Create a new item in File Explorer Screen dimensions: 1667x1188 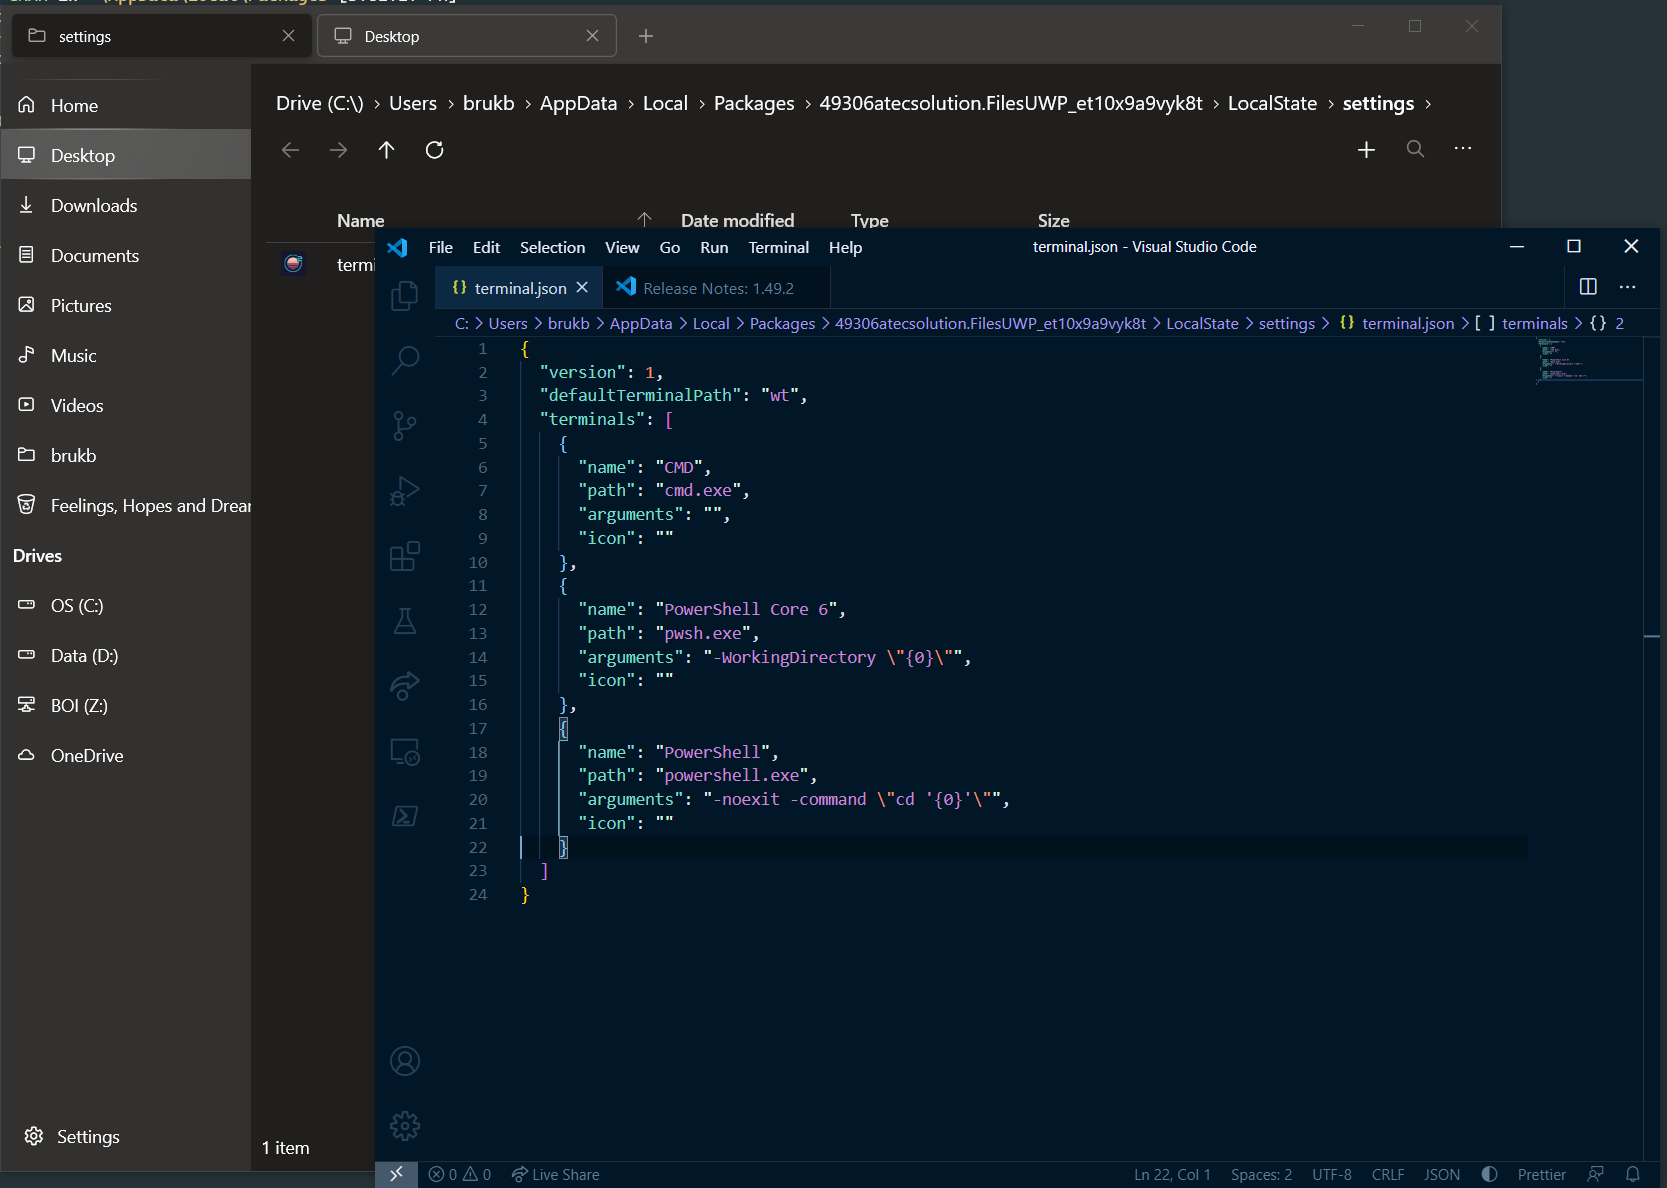1366,150
